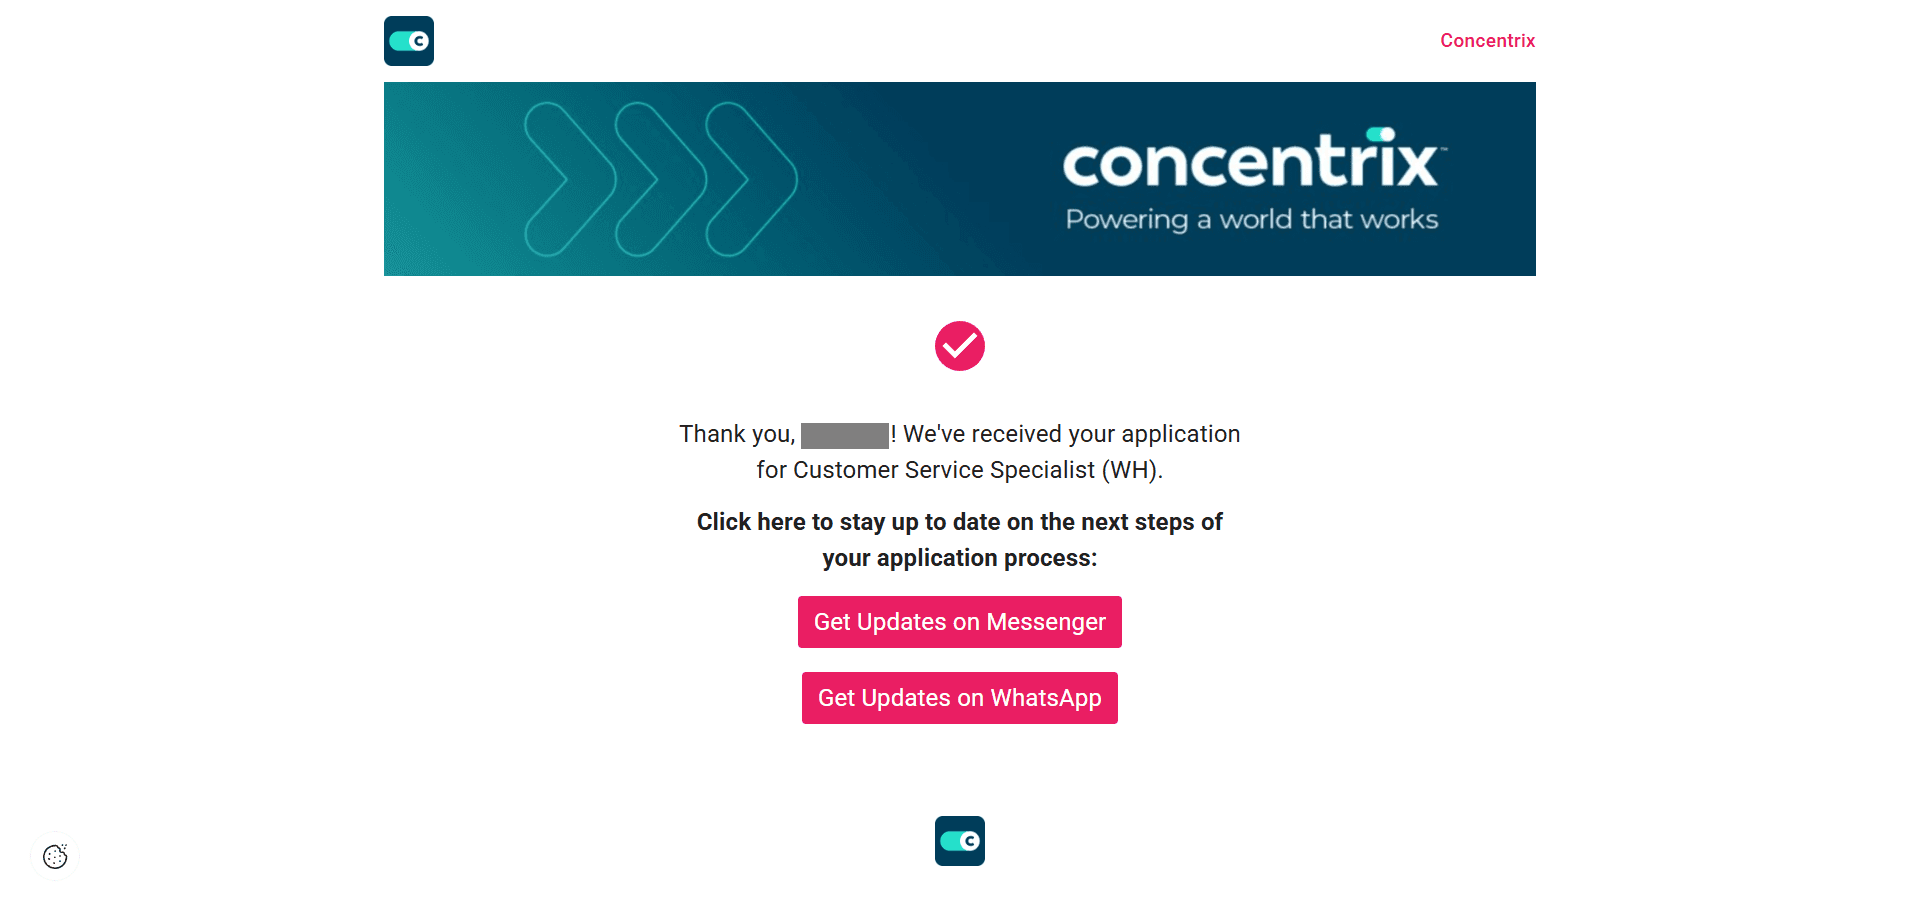Click the concentrix wordmark in the banner
The image size is (1920, 911).
point(1250,163)
